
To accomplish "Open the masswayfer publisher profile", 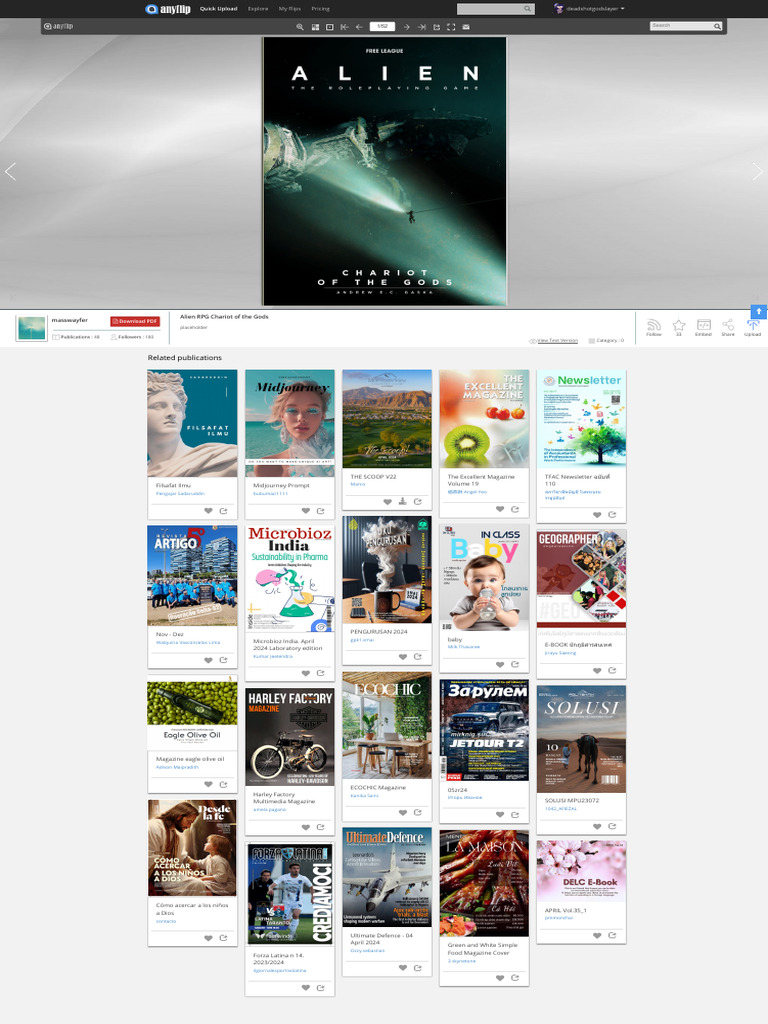I will (69, 320).
